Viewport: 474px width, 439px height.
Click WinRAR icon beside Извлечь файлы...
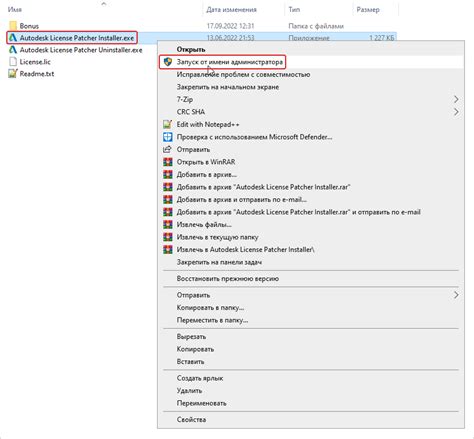168,224
